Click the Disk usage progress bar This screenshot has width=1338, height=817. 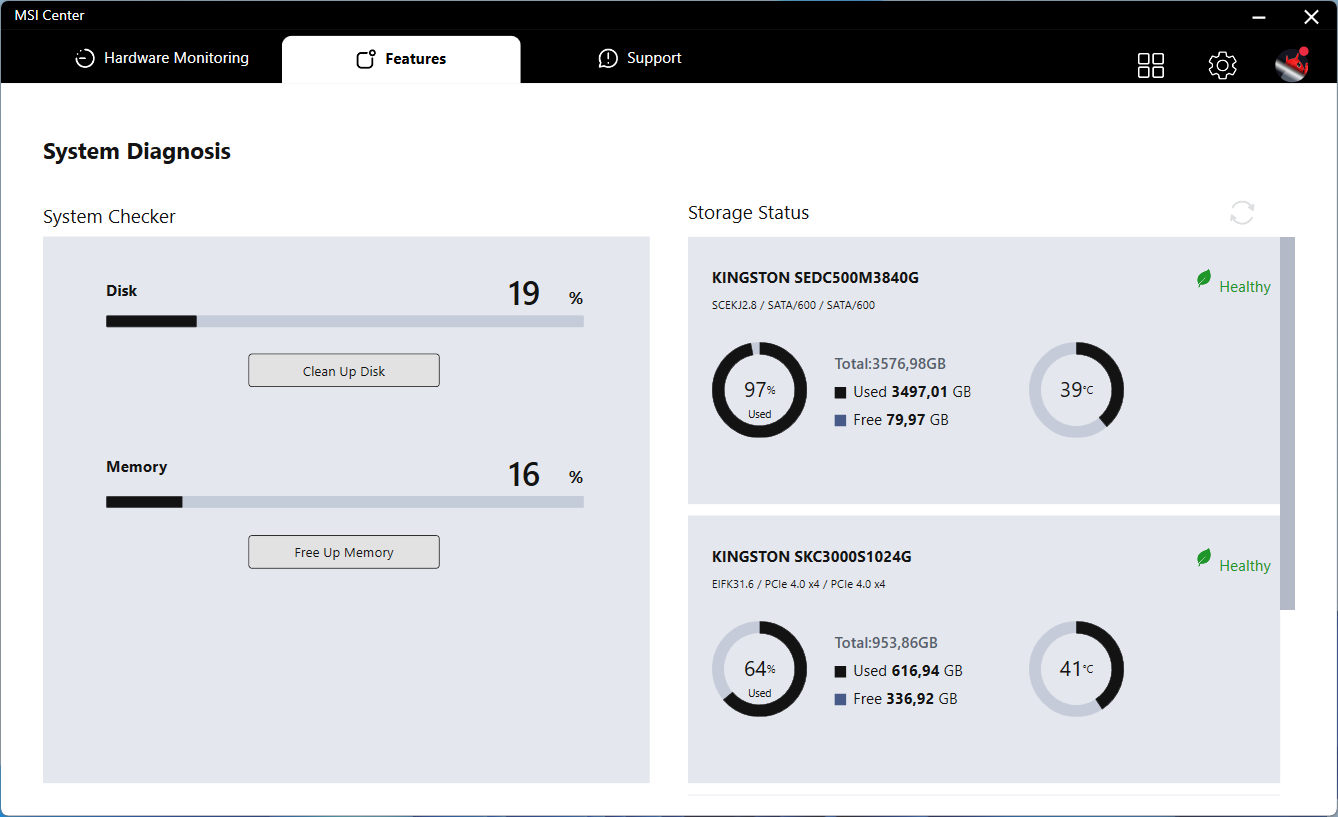click(344, 321)
